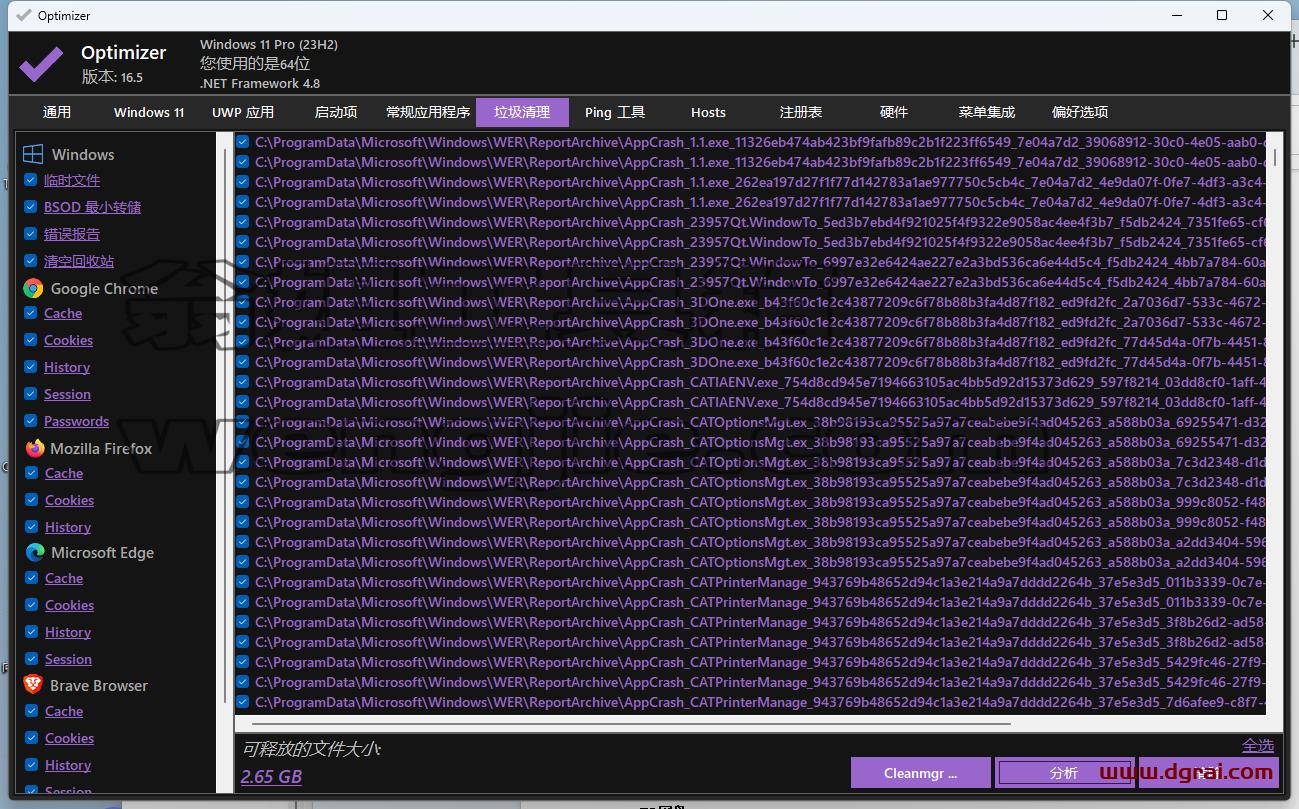Click the Brave Browser section heading
Image resolution: width=1299 pixels, height=809 pixels.
(99, 685)
